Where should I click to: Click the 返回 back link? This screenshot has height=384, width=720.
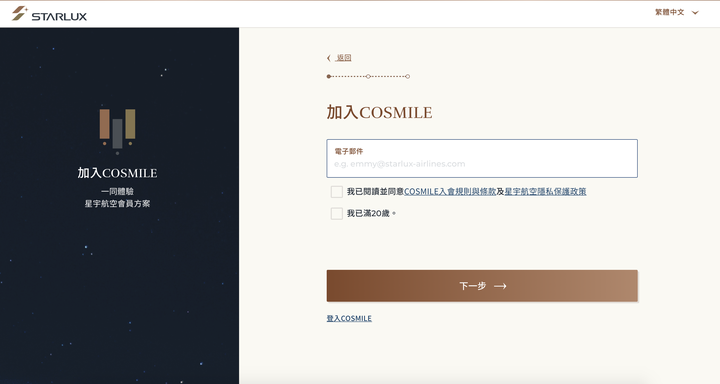pos(344,57)
